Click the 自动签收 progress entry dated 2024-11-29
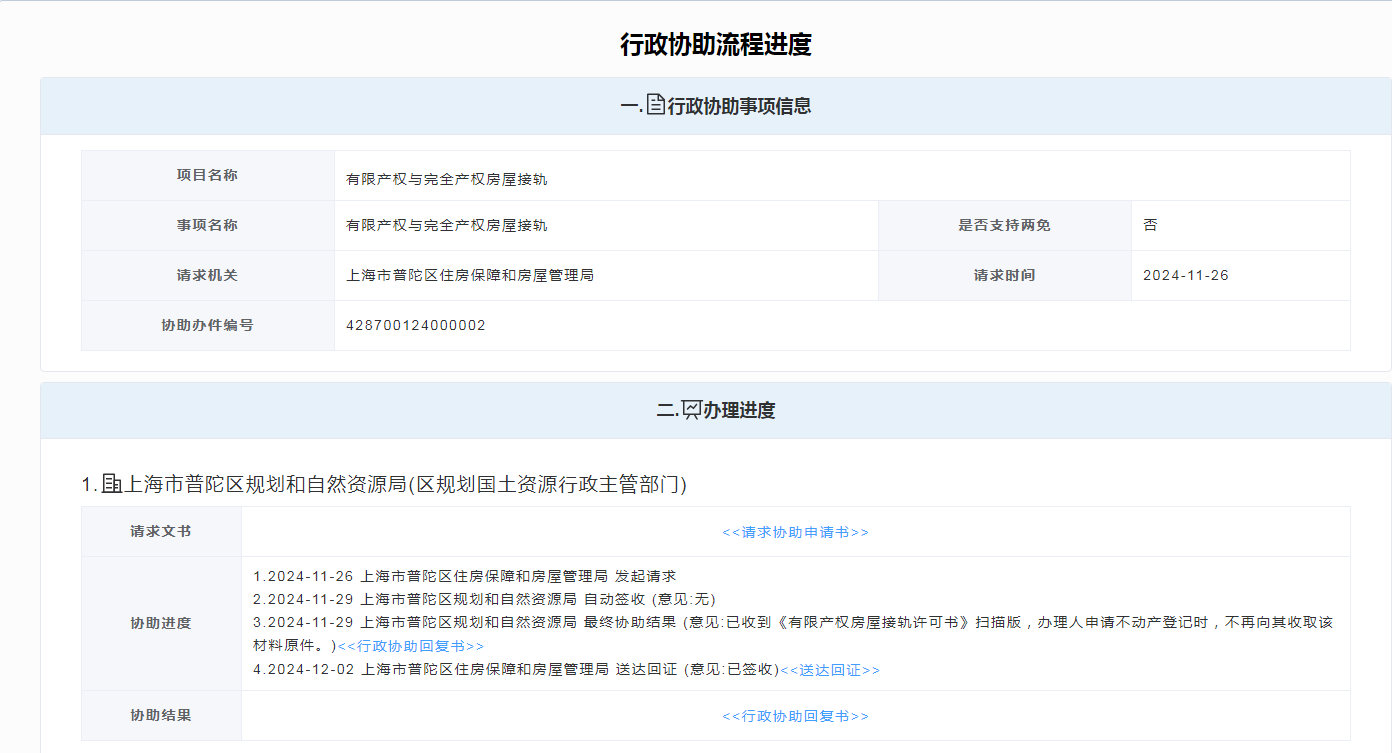This screenshot has width=1392, height=753. coord(485,599)
